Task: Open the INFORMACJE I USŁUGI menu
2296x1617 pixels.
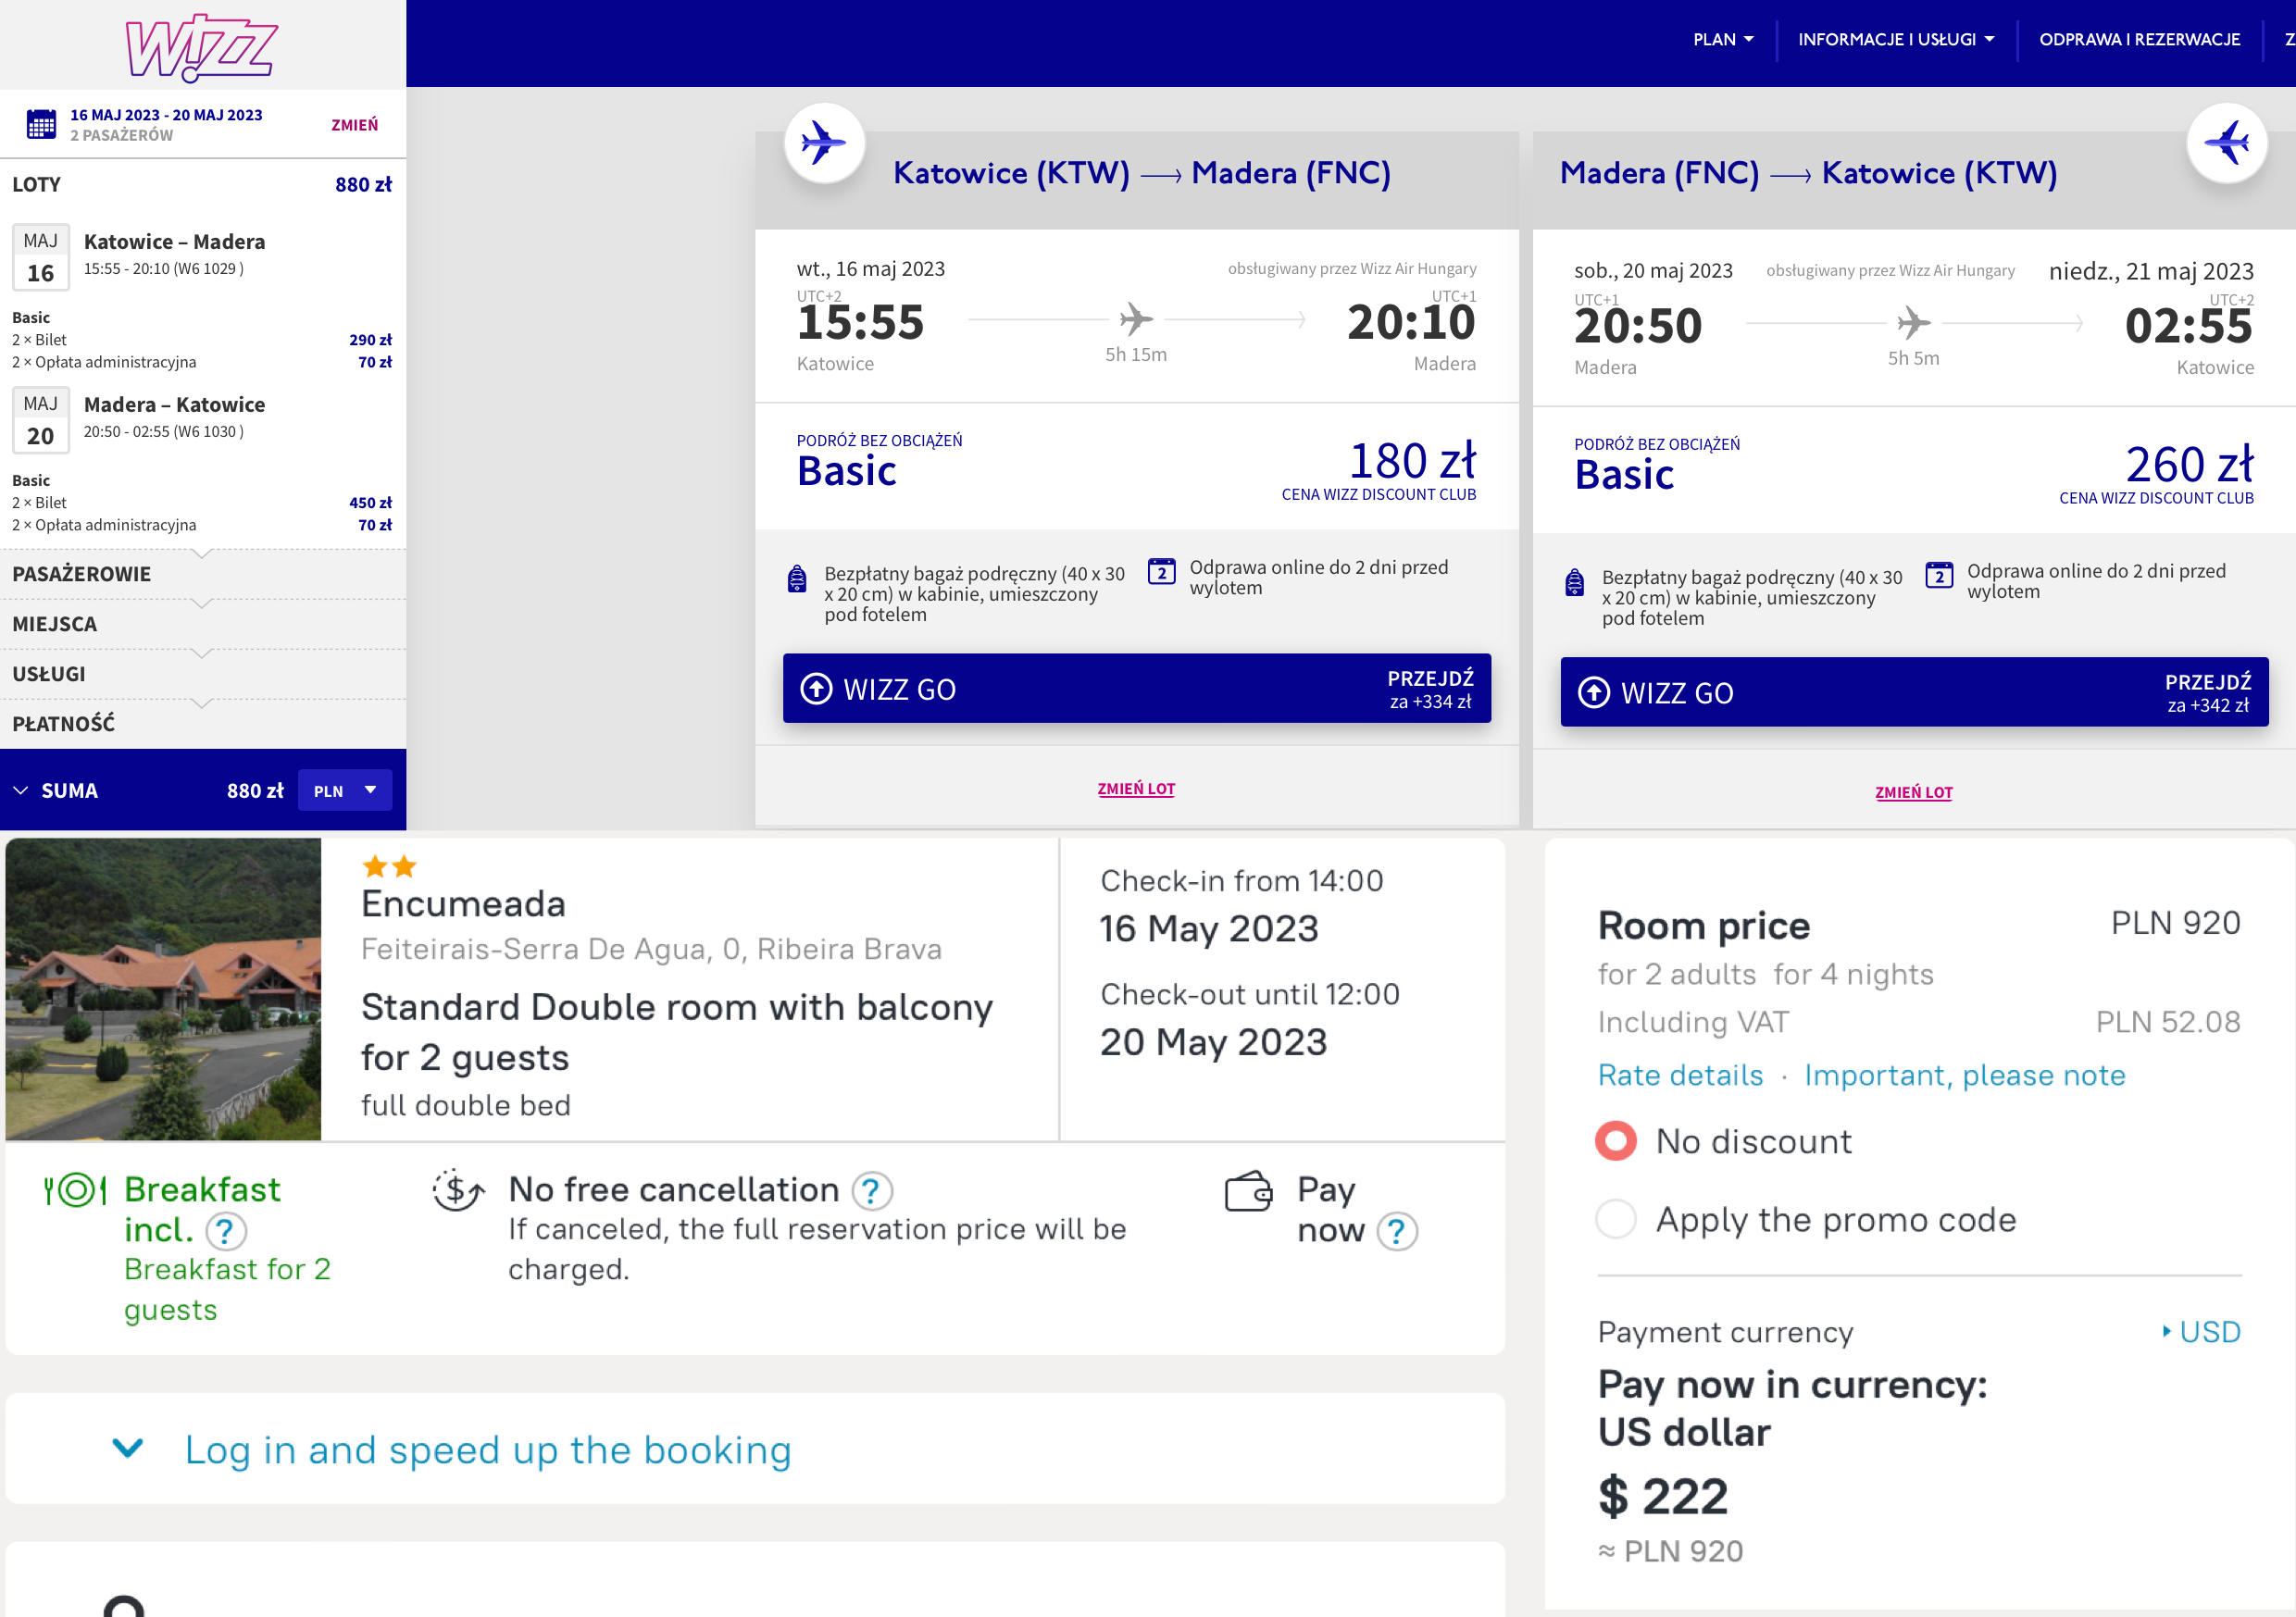Action: pyautogui.click(x=1896, y=40)
